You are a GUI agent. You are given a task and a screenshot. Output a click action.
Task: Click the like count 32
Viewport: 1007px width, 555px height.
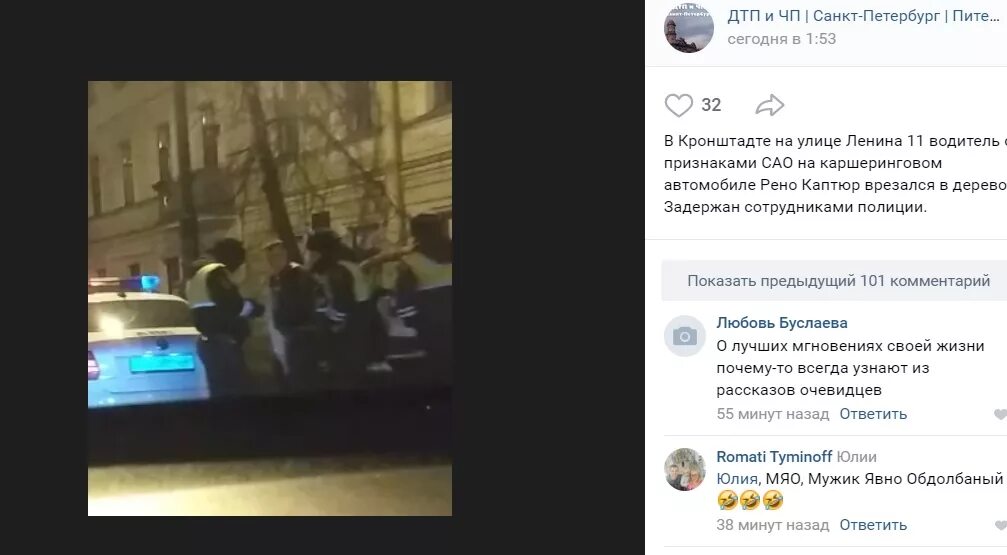[711, 105]
